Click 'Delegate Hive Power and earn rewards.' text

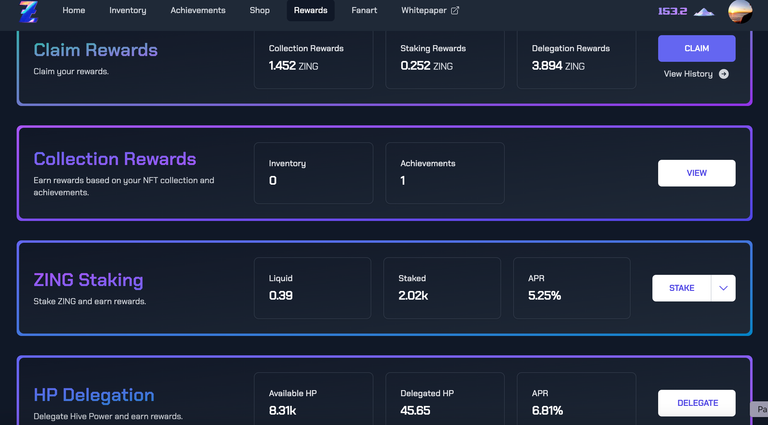pos(108,417)
